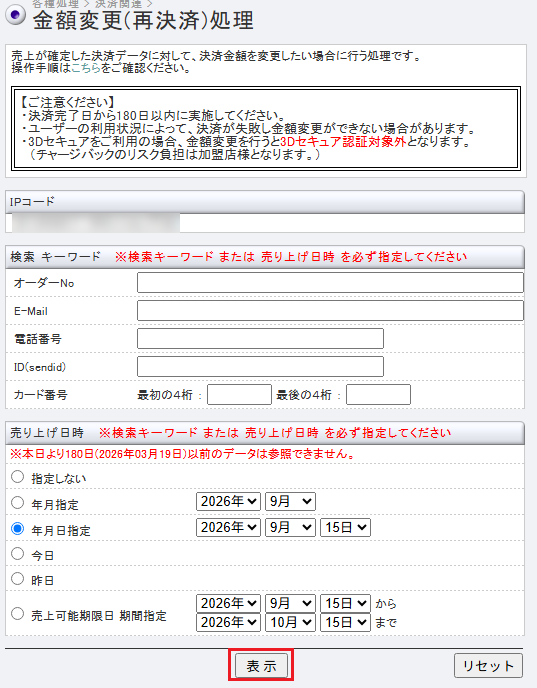Open the から start month dropdown
The height and width of the screenshot is (688, 537).
click(x=290, y=604)
